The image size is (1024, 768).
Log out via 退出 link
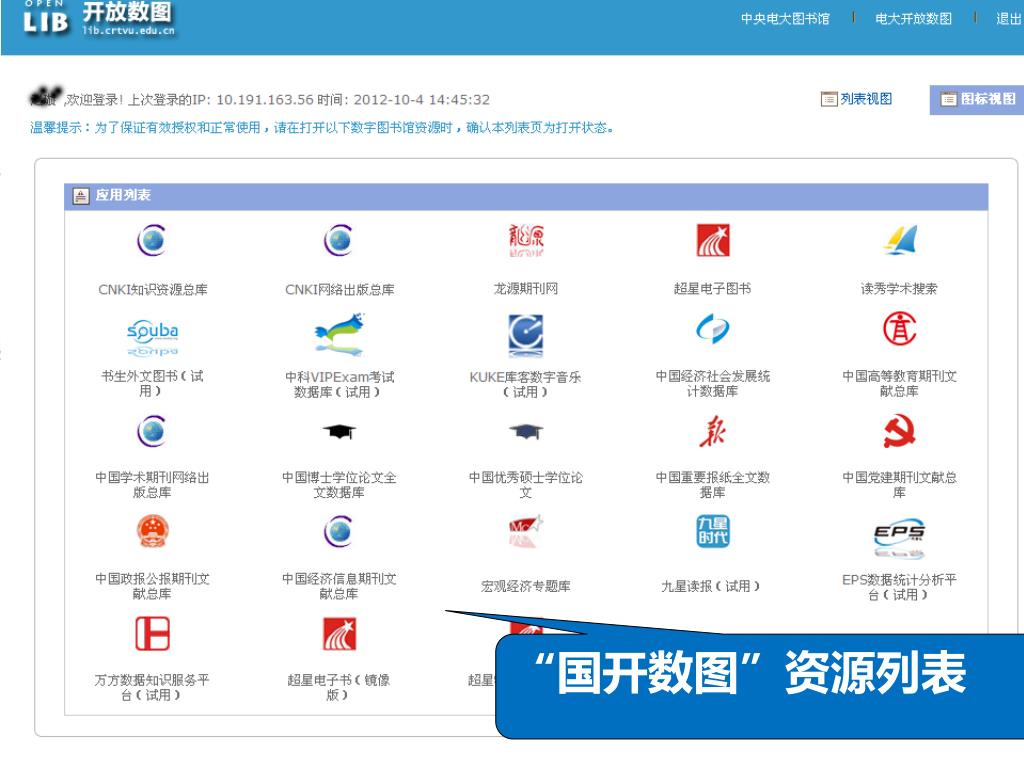[x=1009, y=19]
